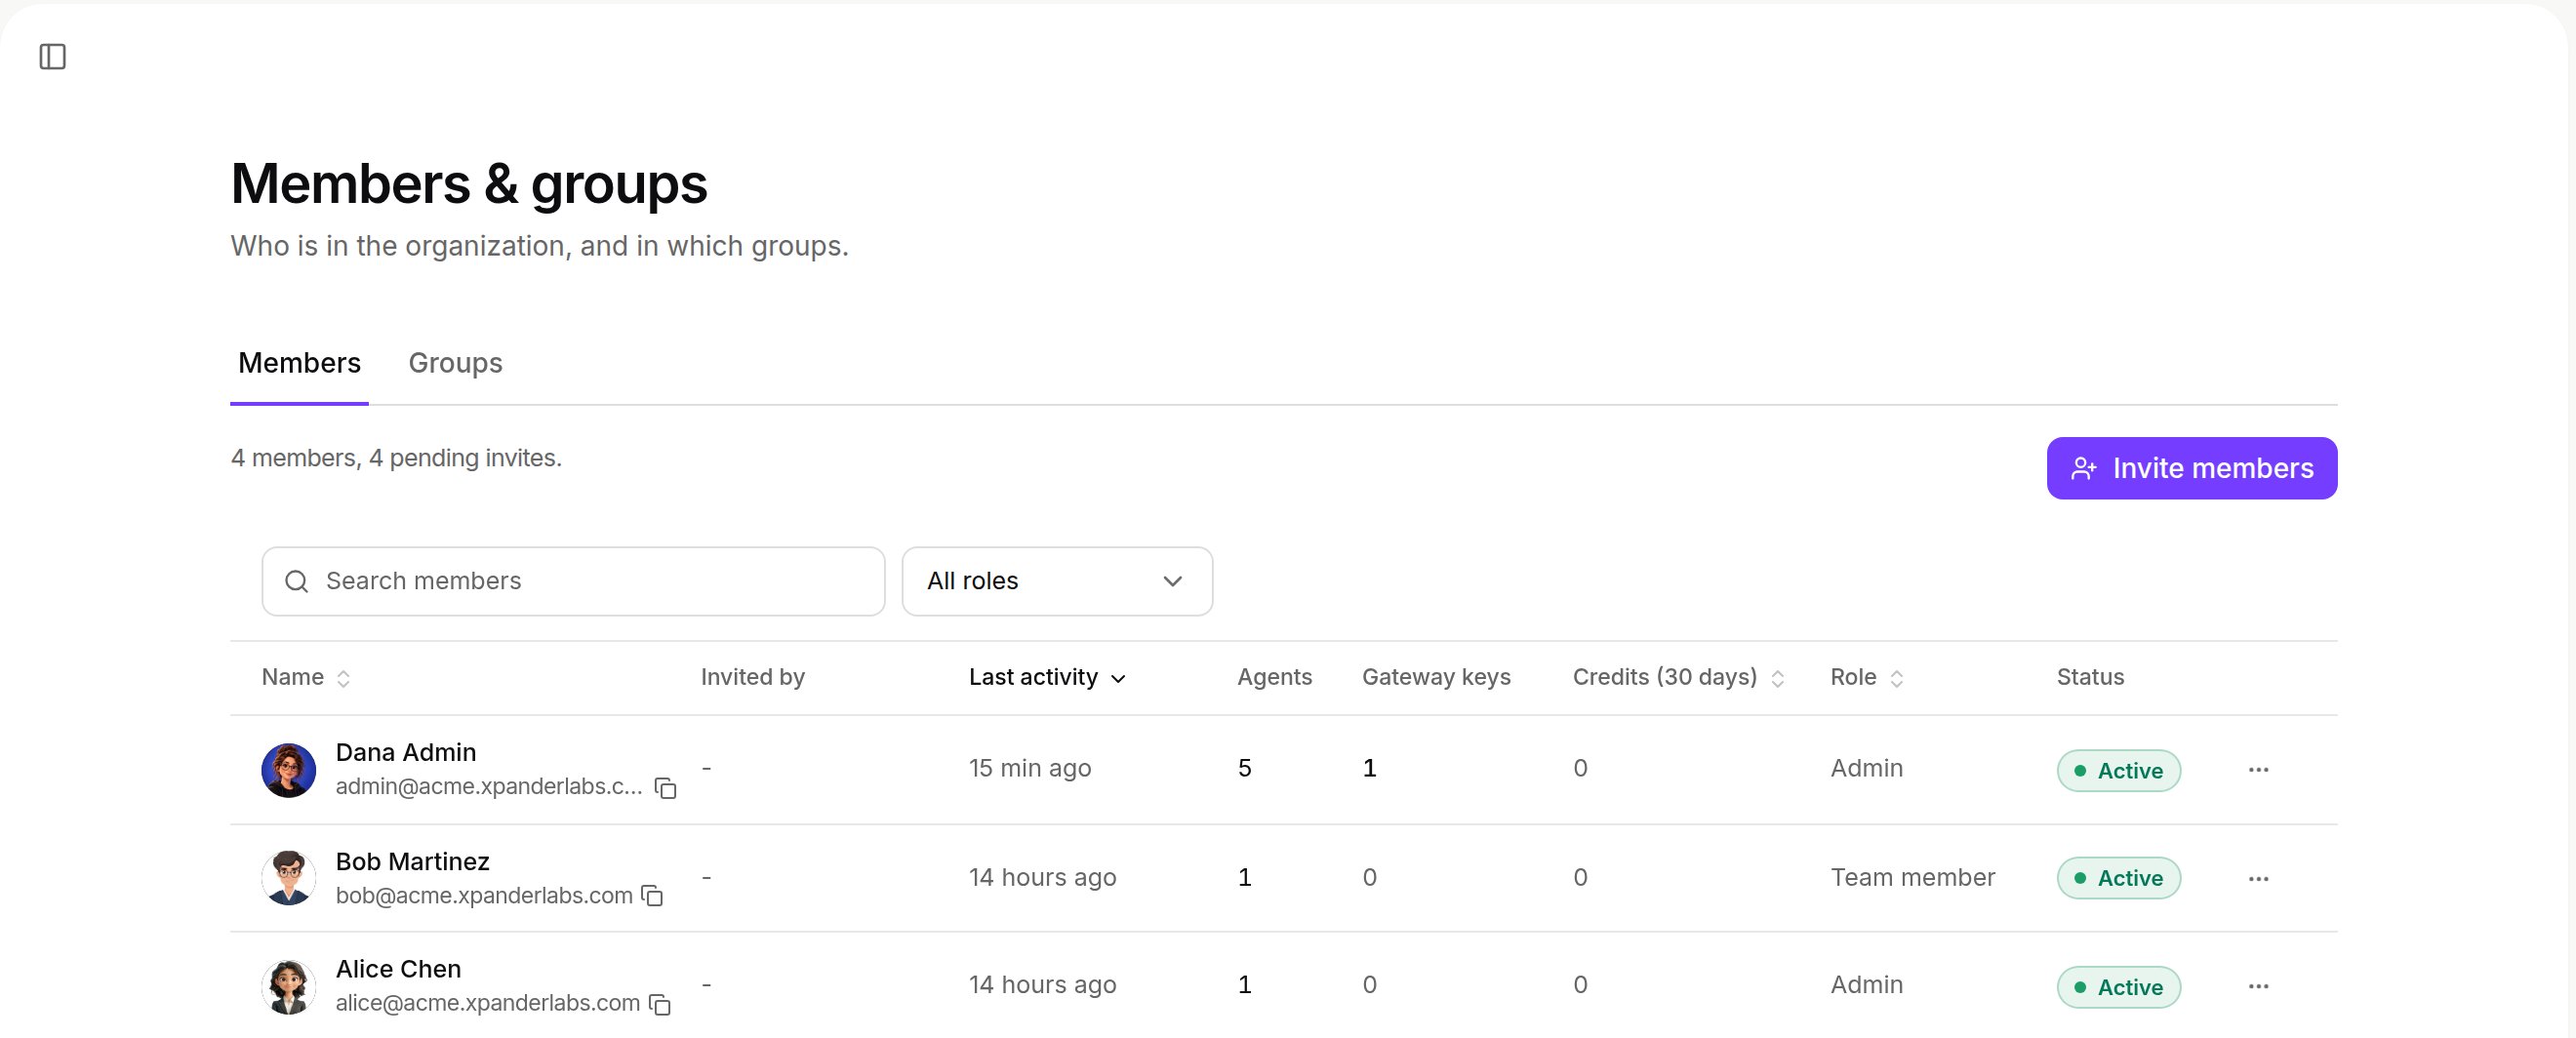Click the 15 min ago activity cell

coord(1029,768)
